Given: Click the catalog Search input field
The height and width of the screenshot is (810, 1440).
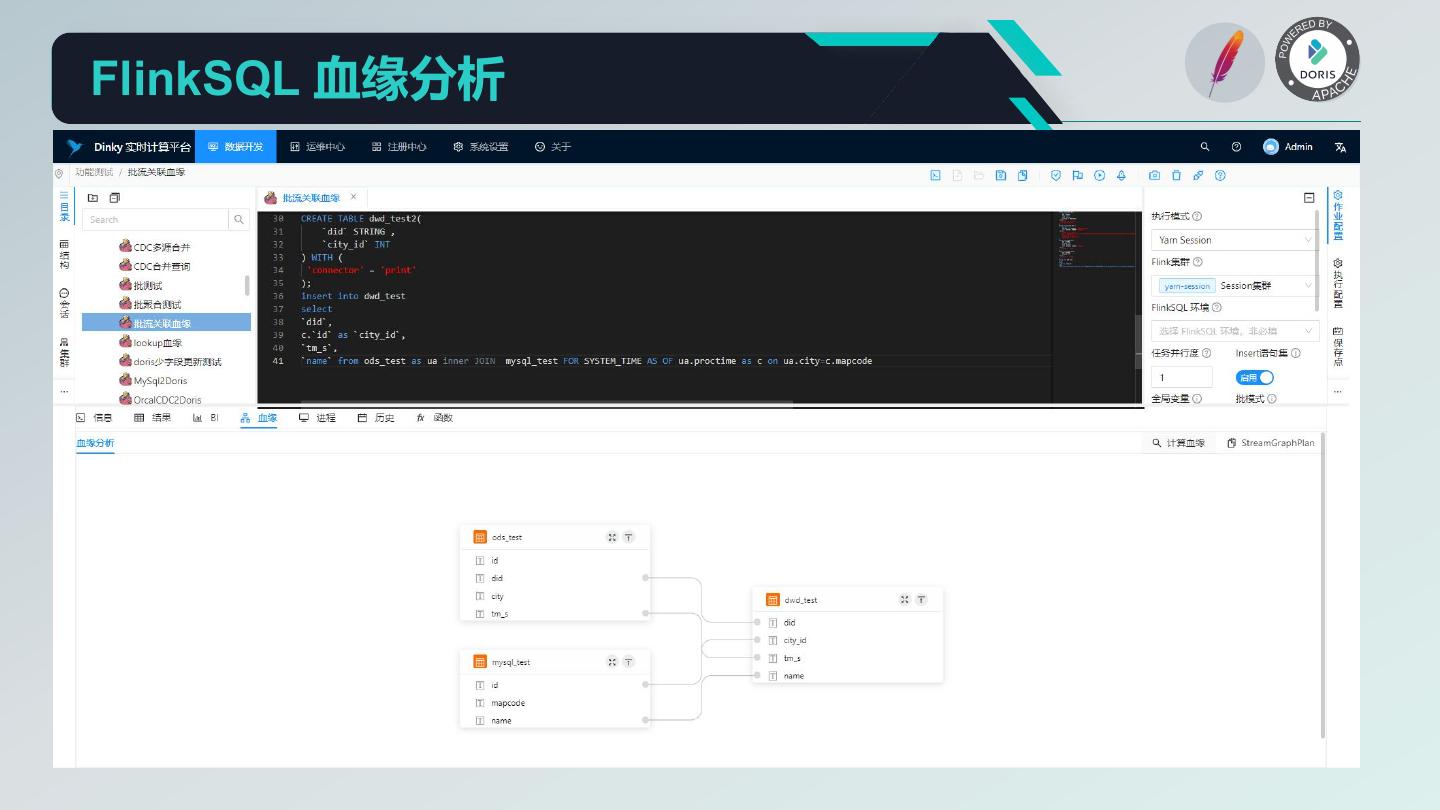Looking at the screenshot, I should pyautogui.click(x=155, y=219).
